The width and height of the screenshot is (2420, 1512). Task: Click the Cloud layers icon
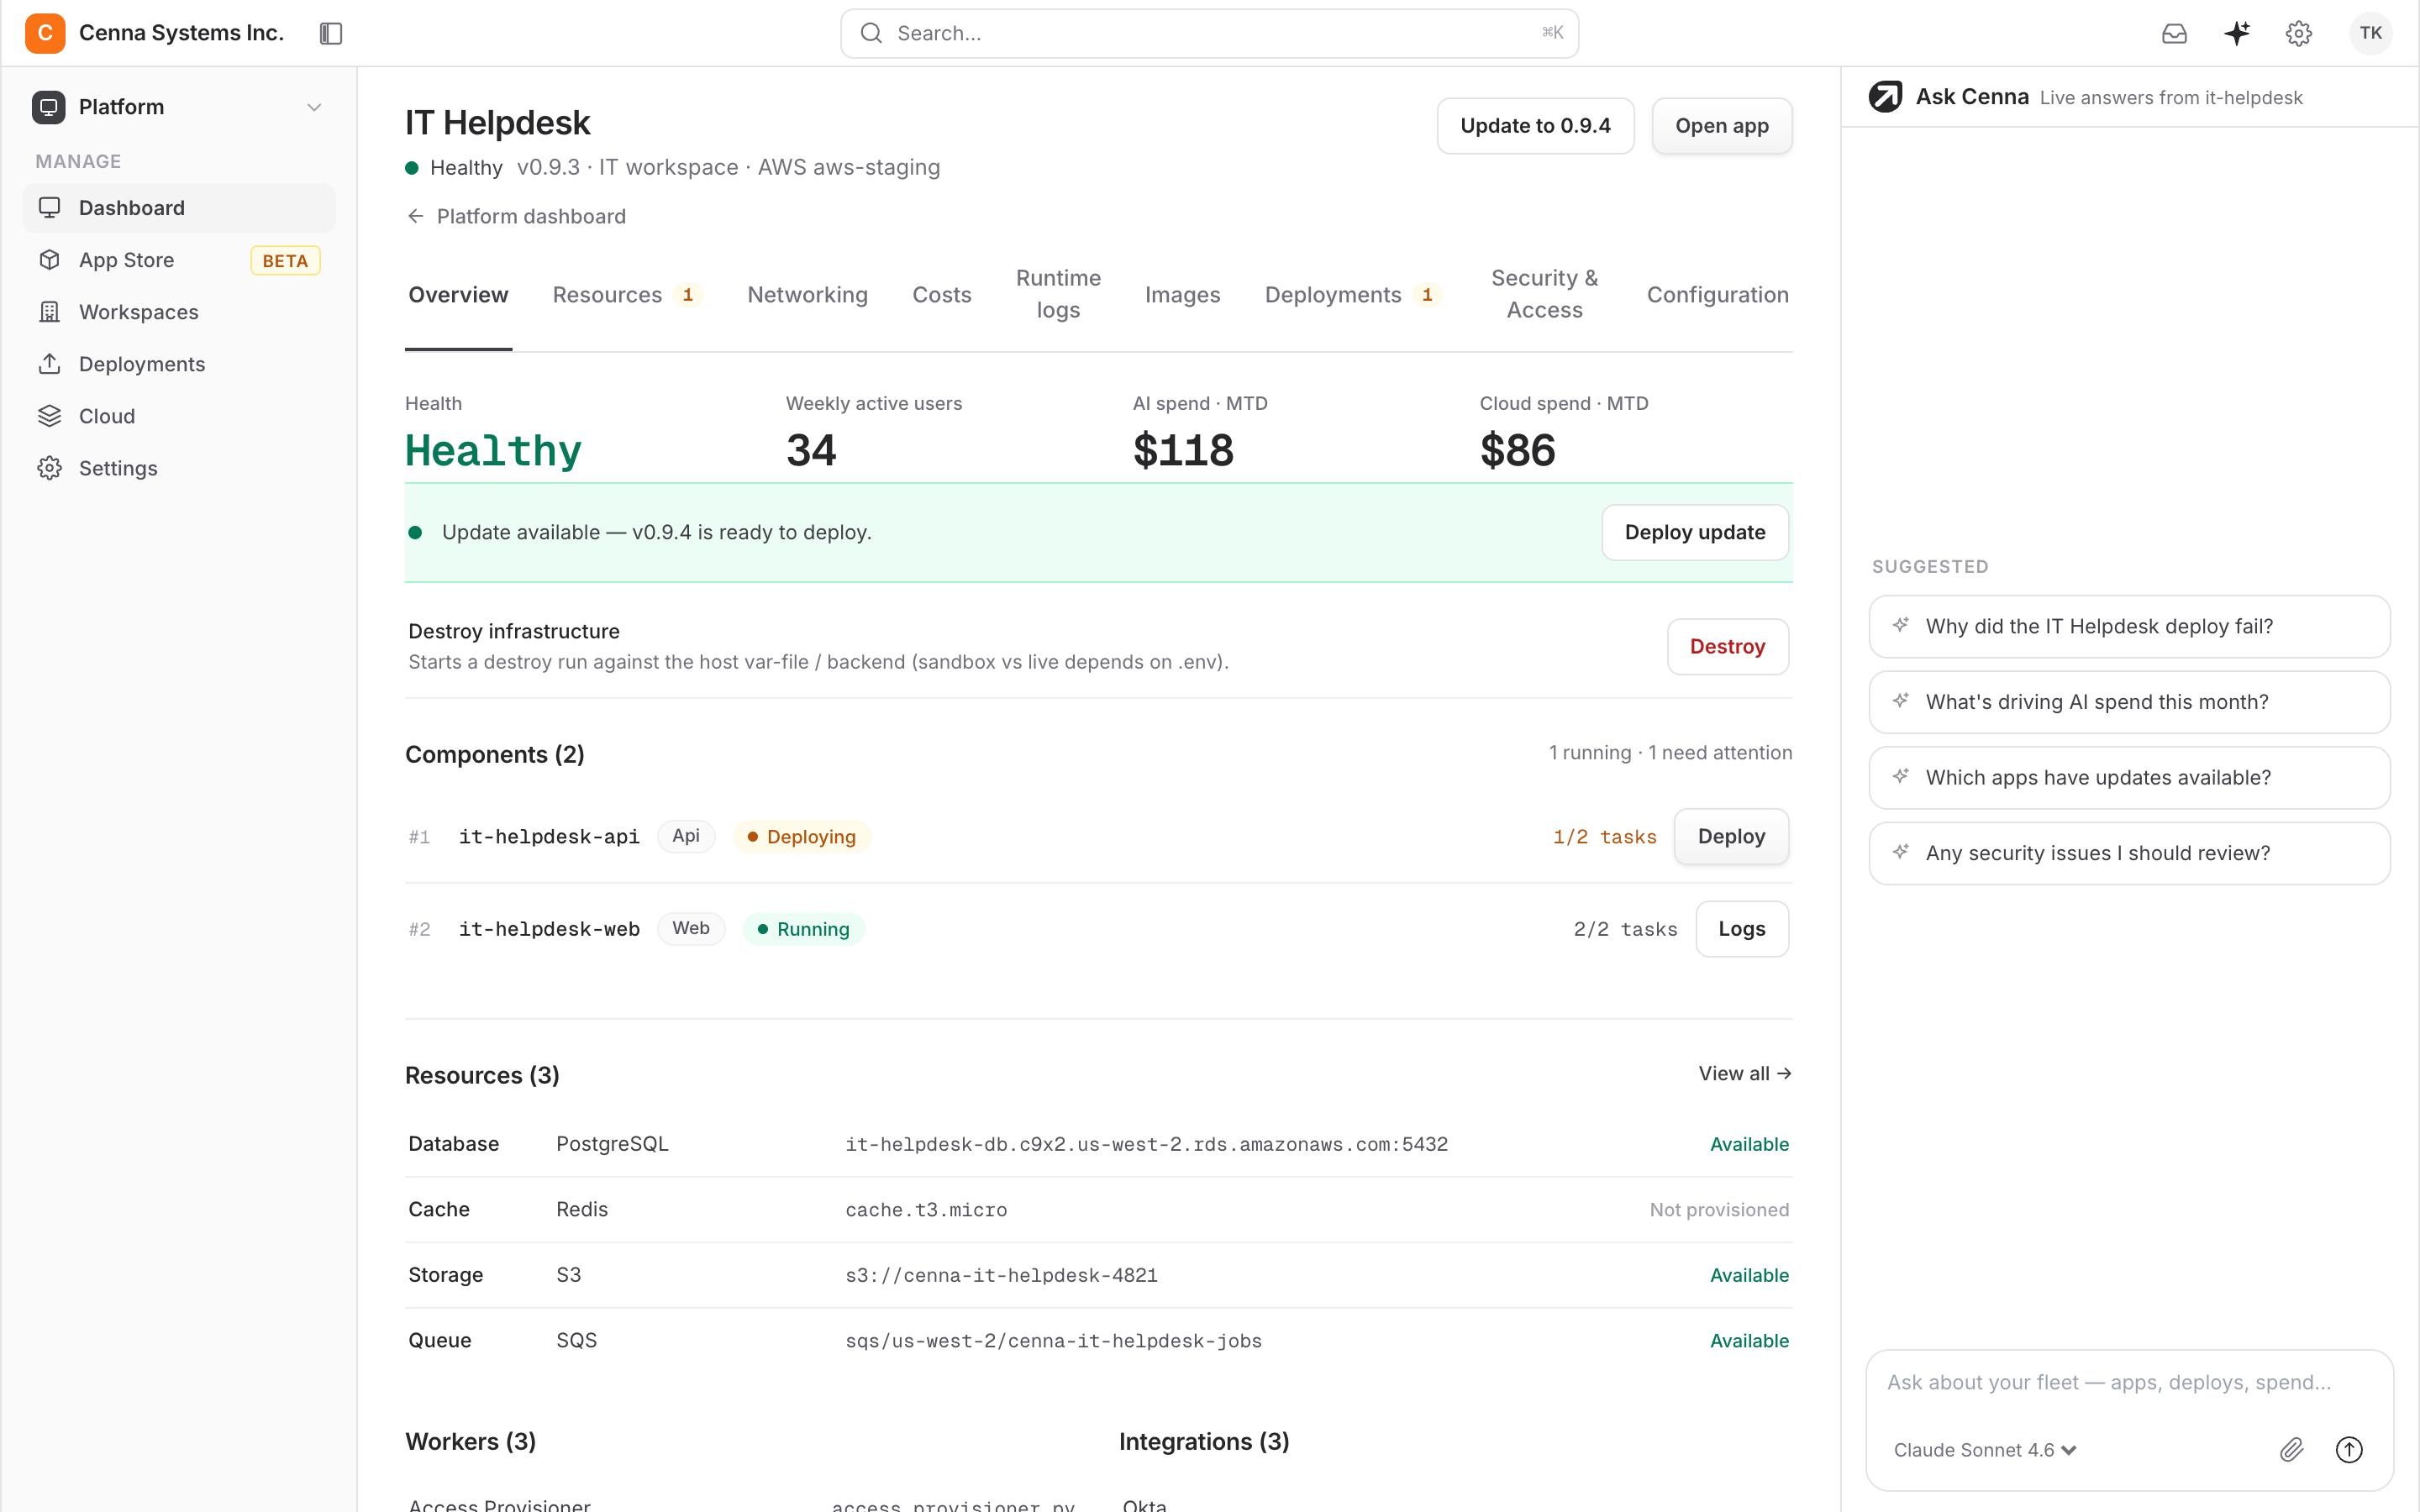[49, 416]
